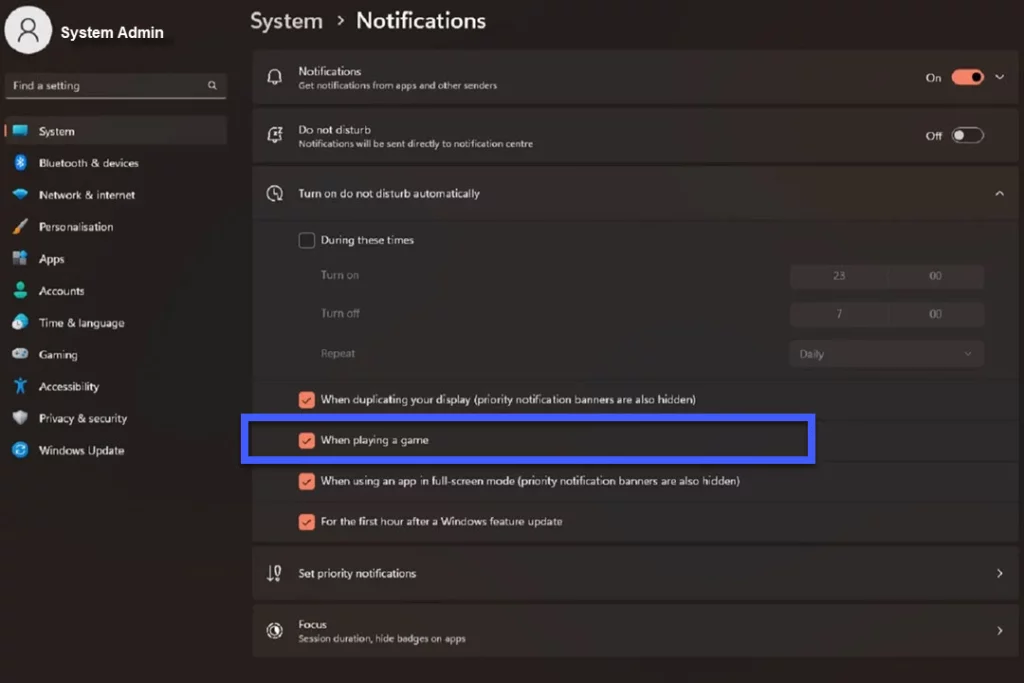Viewport: 1024px width, 683px height.
Task: Select the Turn off minutes field
Action: point(935,314)
